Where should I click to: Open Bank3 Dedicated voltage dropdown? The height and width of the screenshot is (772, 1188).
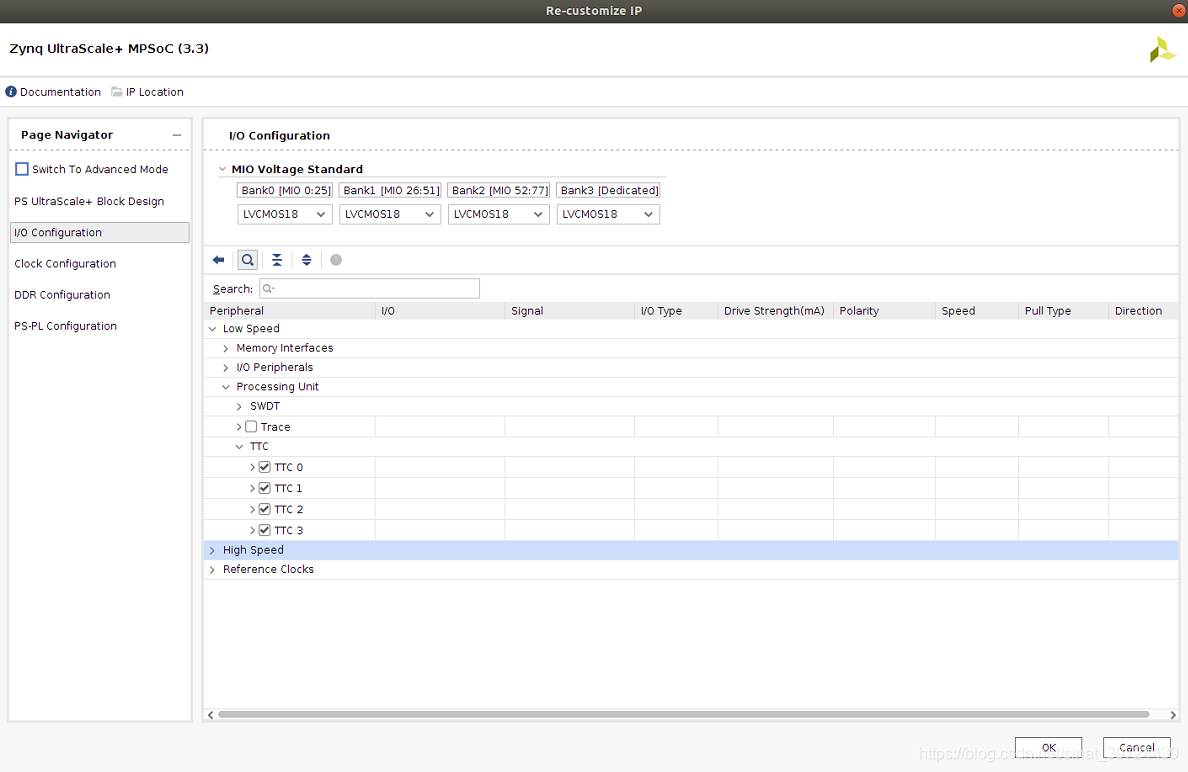point(608,214)
